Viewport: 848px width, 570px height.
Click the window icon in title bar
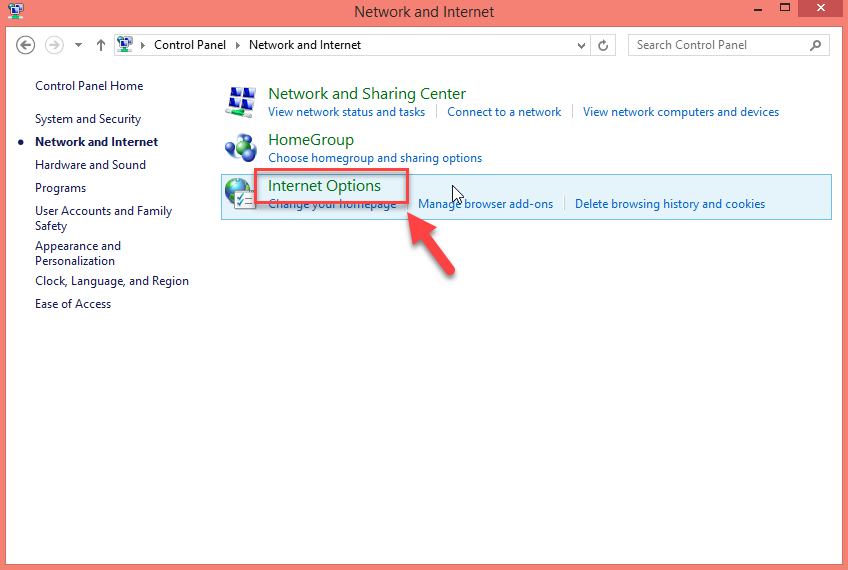[15, 12]
